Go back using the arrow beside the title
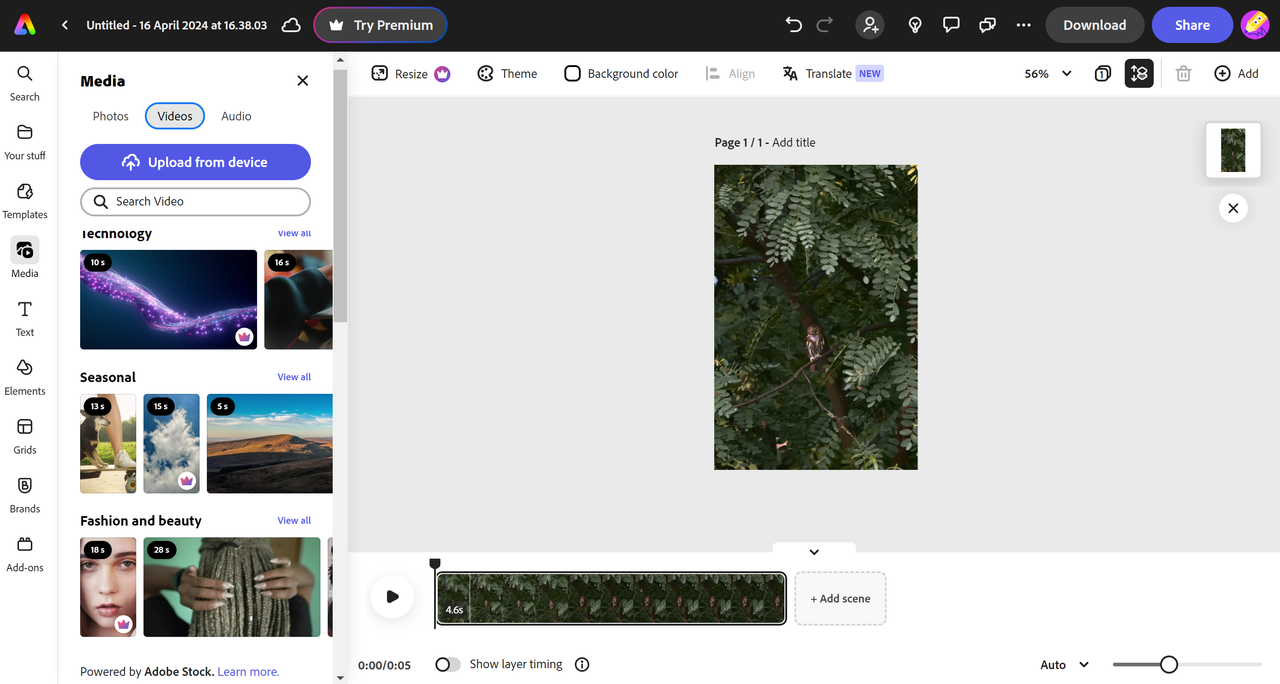1280x684 pixels. point(65,25)
